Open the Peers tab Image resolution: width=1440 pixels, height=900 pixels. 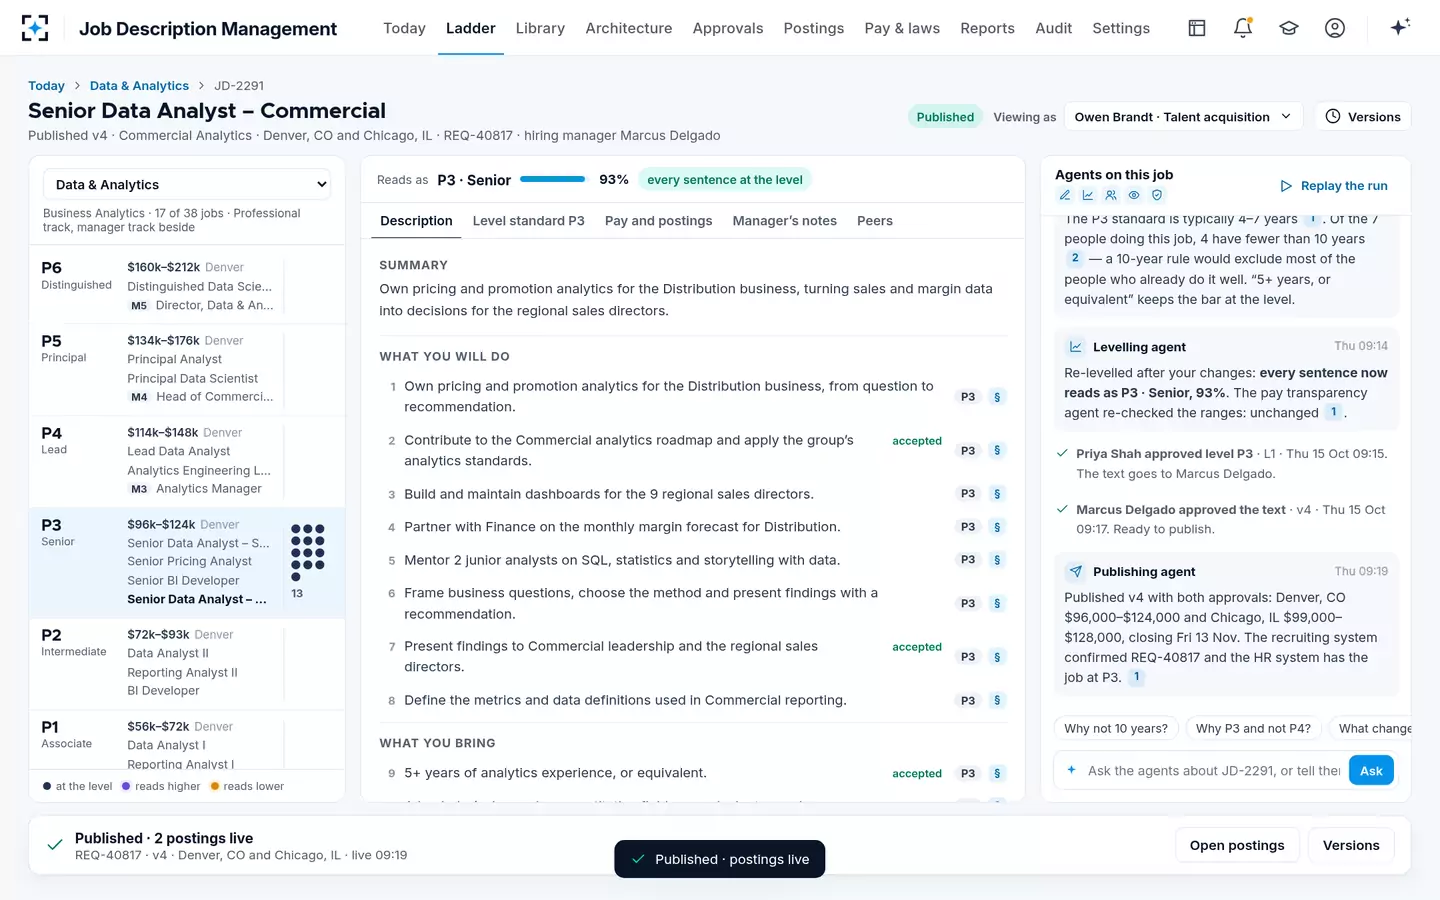(875, 221)
